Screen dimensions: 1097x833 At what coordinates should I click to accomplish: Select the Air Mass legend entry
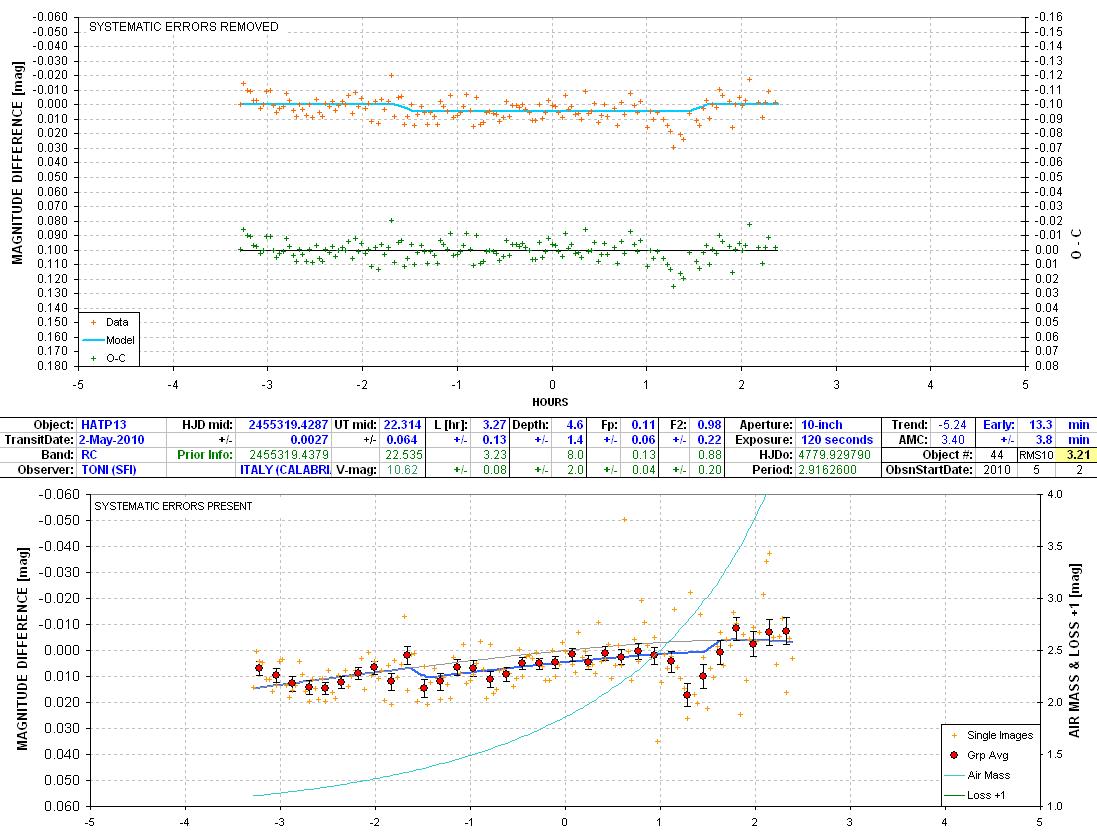(977, 775)
